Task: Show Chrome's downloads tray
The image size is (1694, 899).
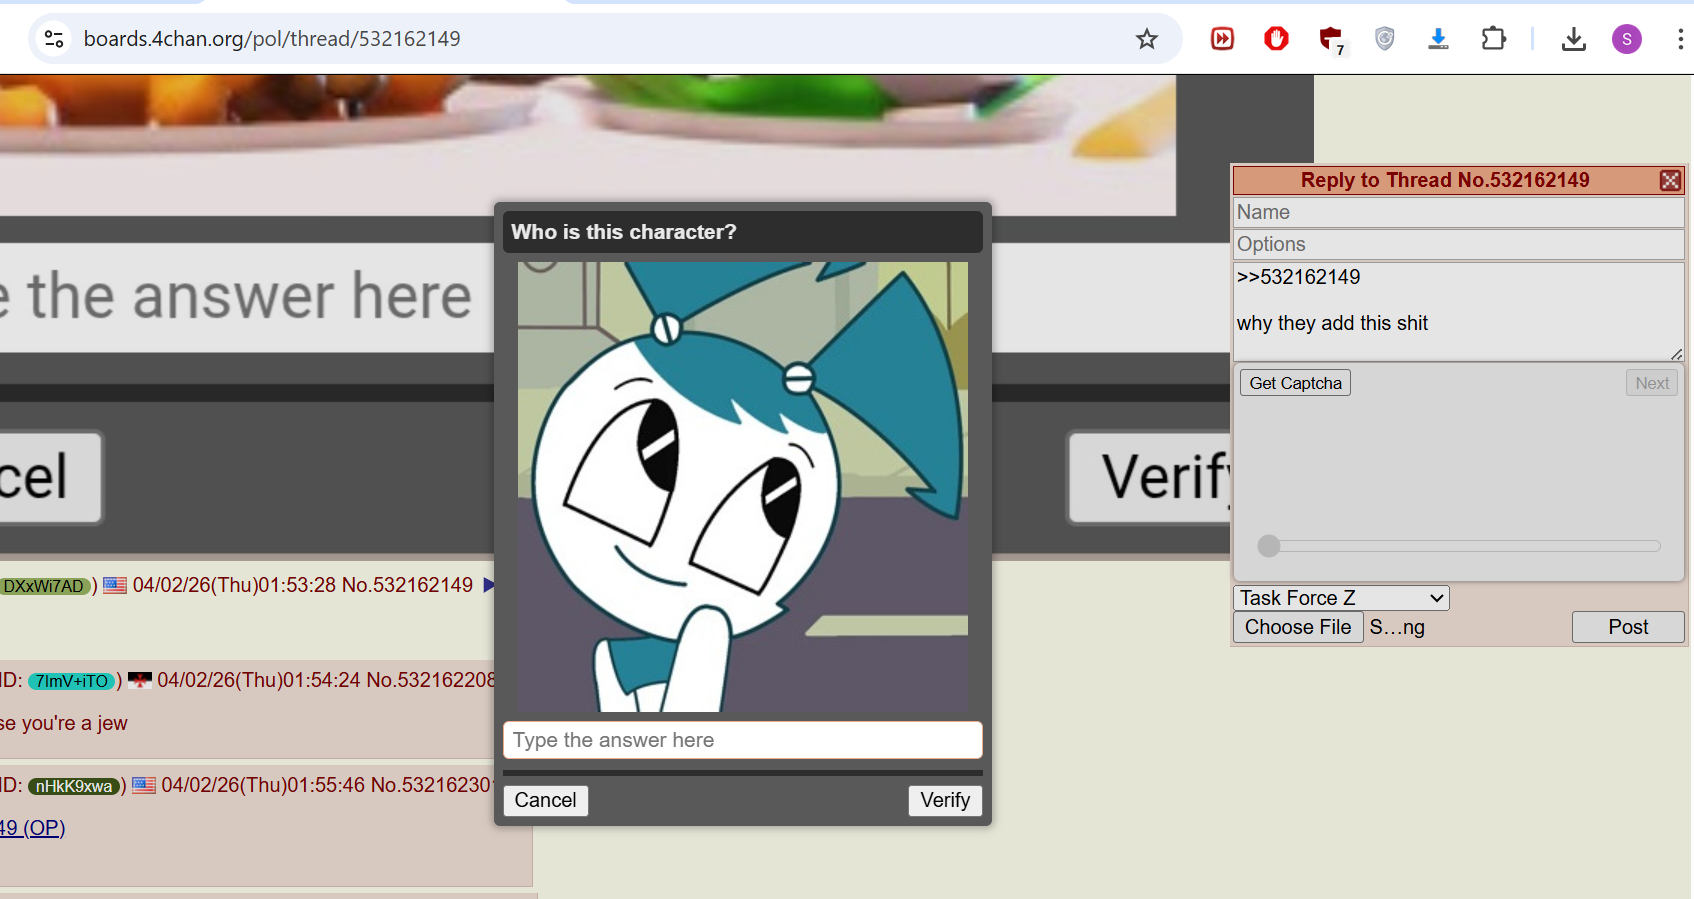Action: 1573,39
